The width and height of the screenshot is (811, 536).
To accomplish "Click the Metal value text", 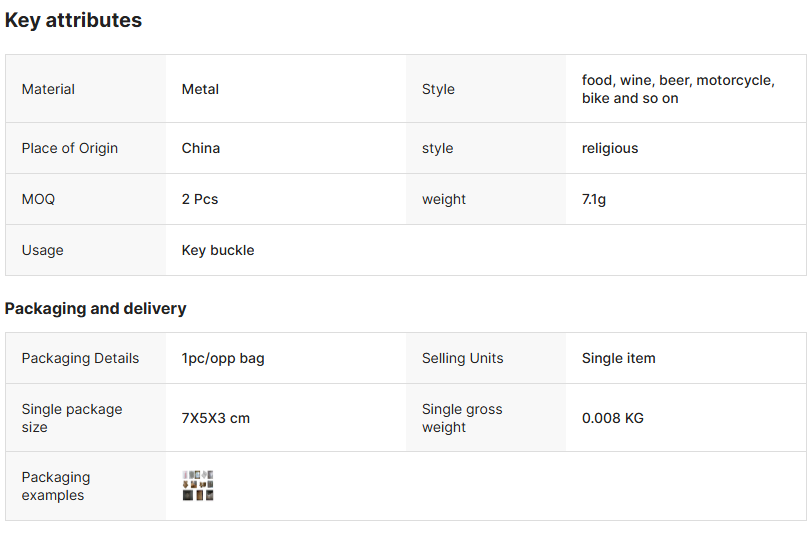I will tap(200, 89).
